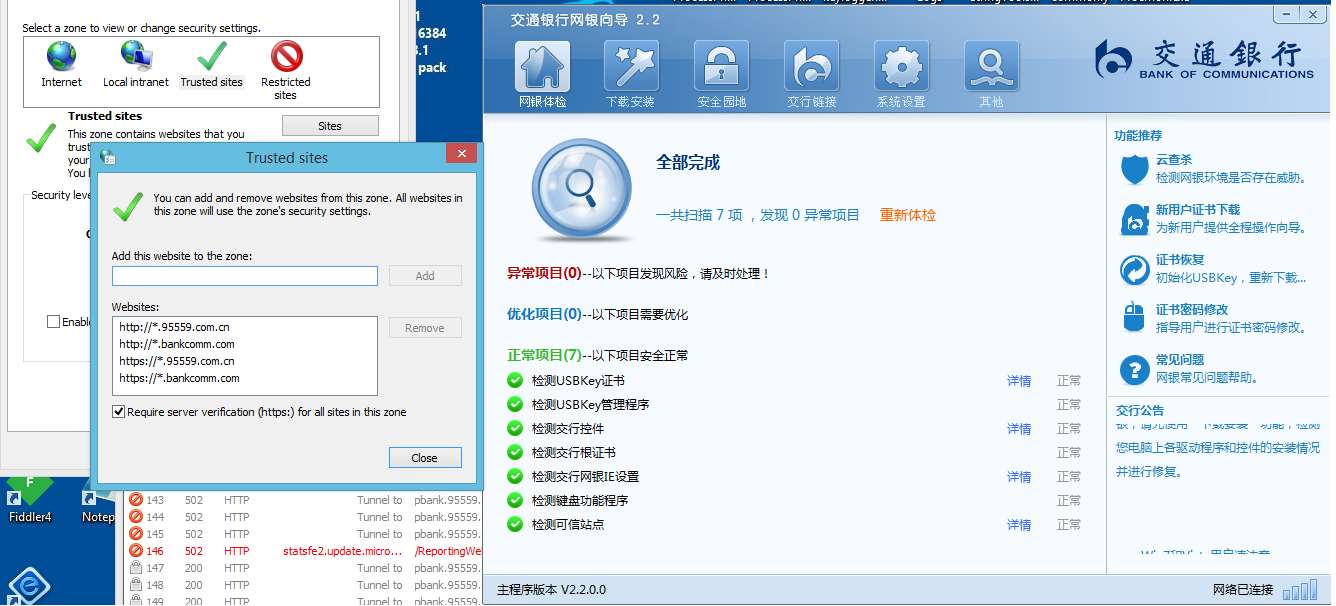Minimize the 交通银行网银向导 window
The width and height of the screenshot is (1336, 606).
pyautogui.click(x=1288, y=14)
